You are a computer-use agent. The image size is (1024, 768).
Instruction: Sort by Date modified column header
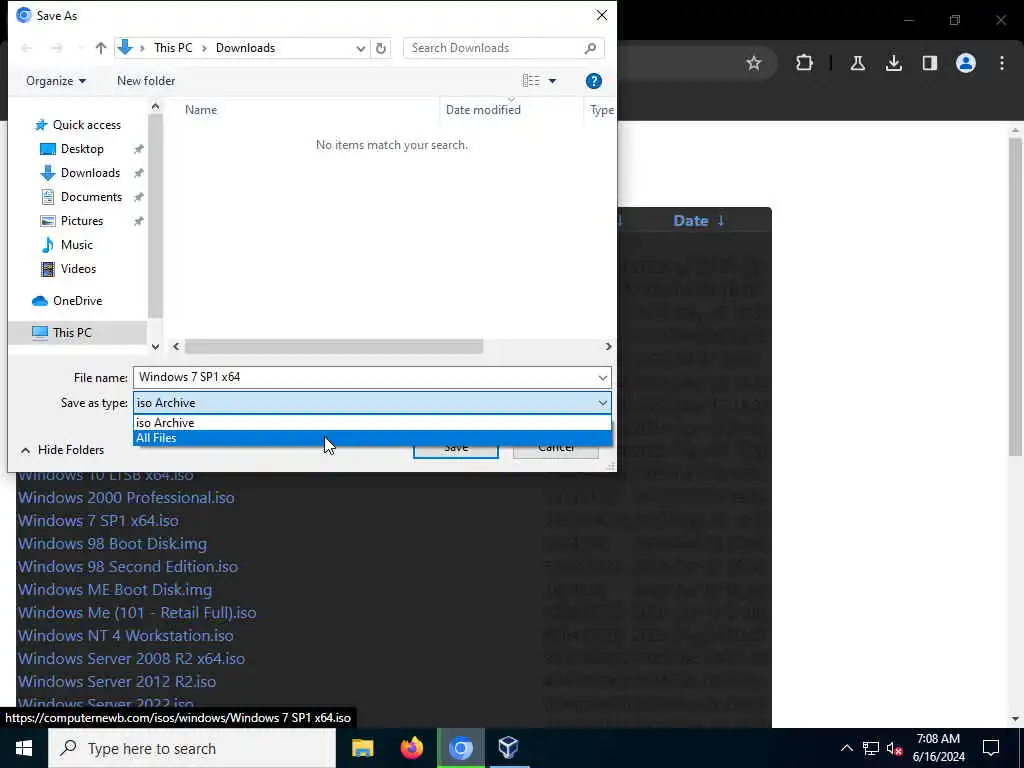[x=483, y=110]
